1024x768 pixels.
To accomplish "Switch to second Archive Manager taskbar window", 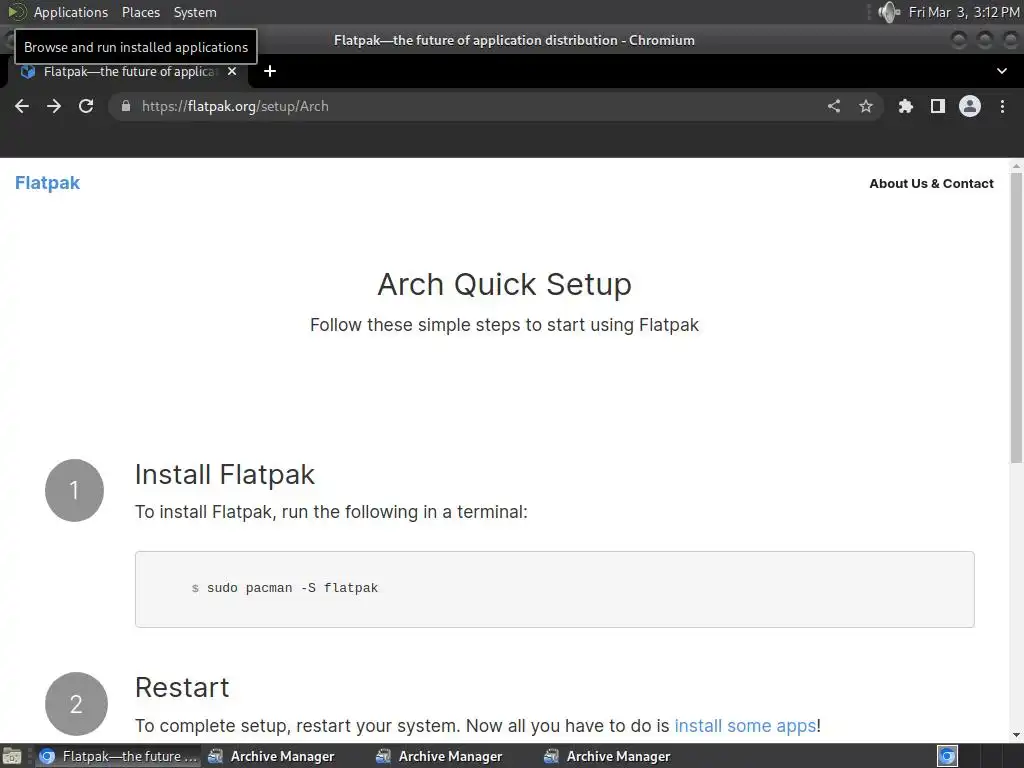I will 439,756.
